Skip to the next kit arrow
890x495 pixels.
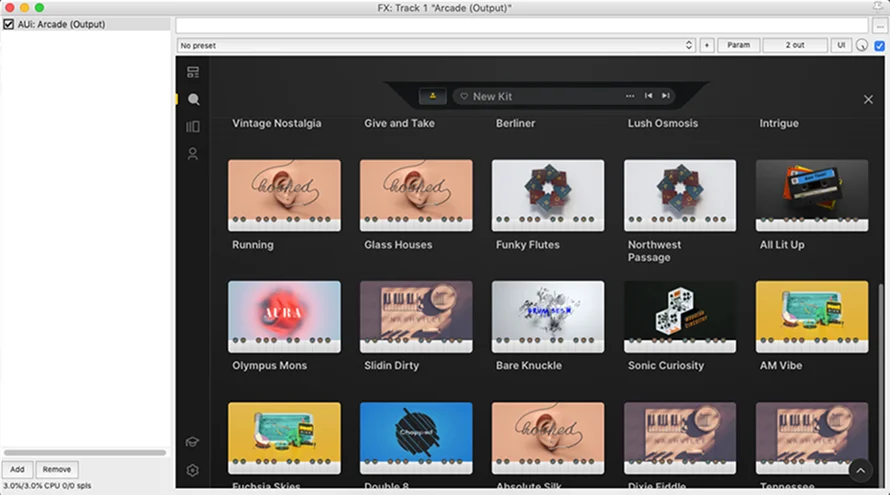[x=666, y=96]
